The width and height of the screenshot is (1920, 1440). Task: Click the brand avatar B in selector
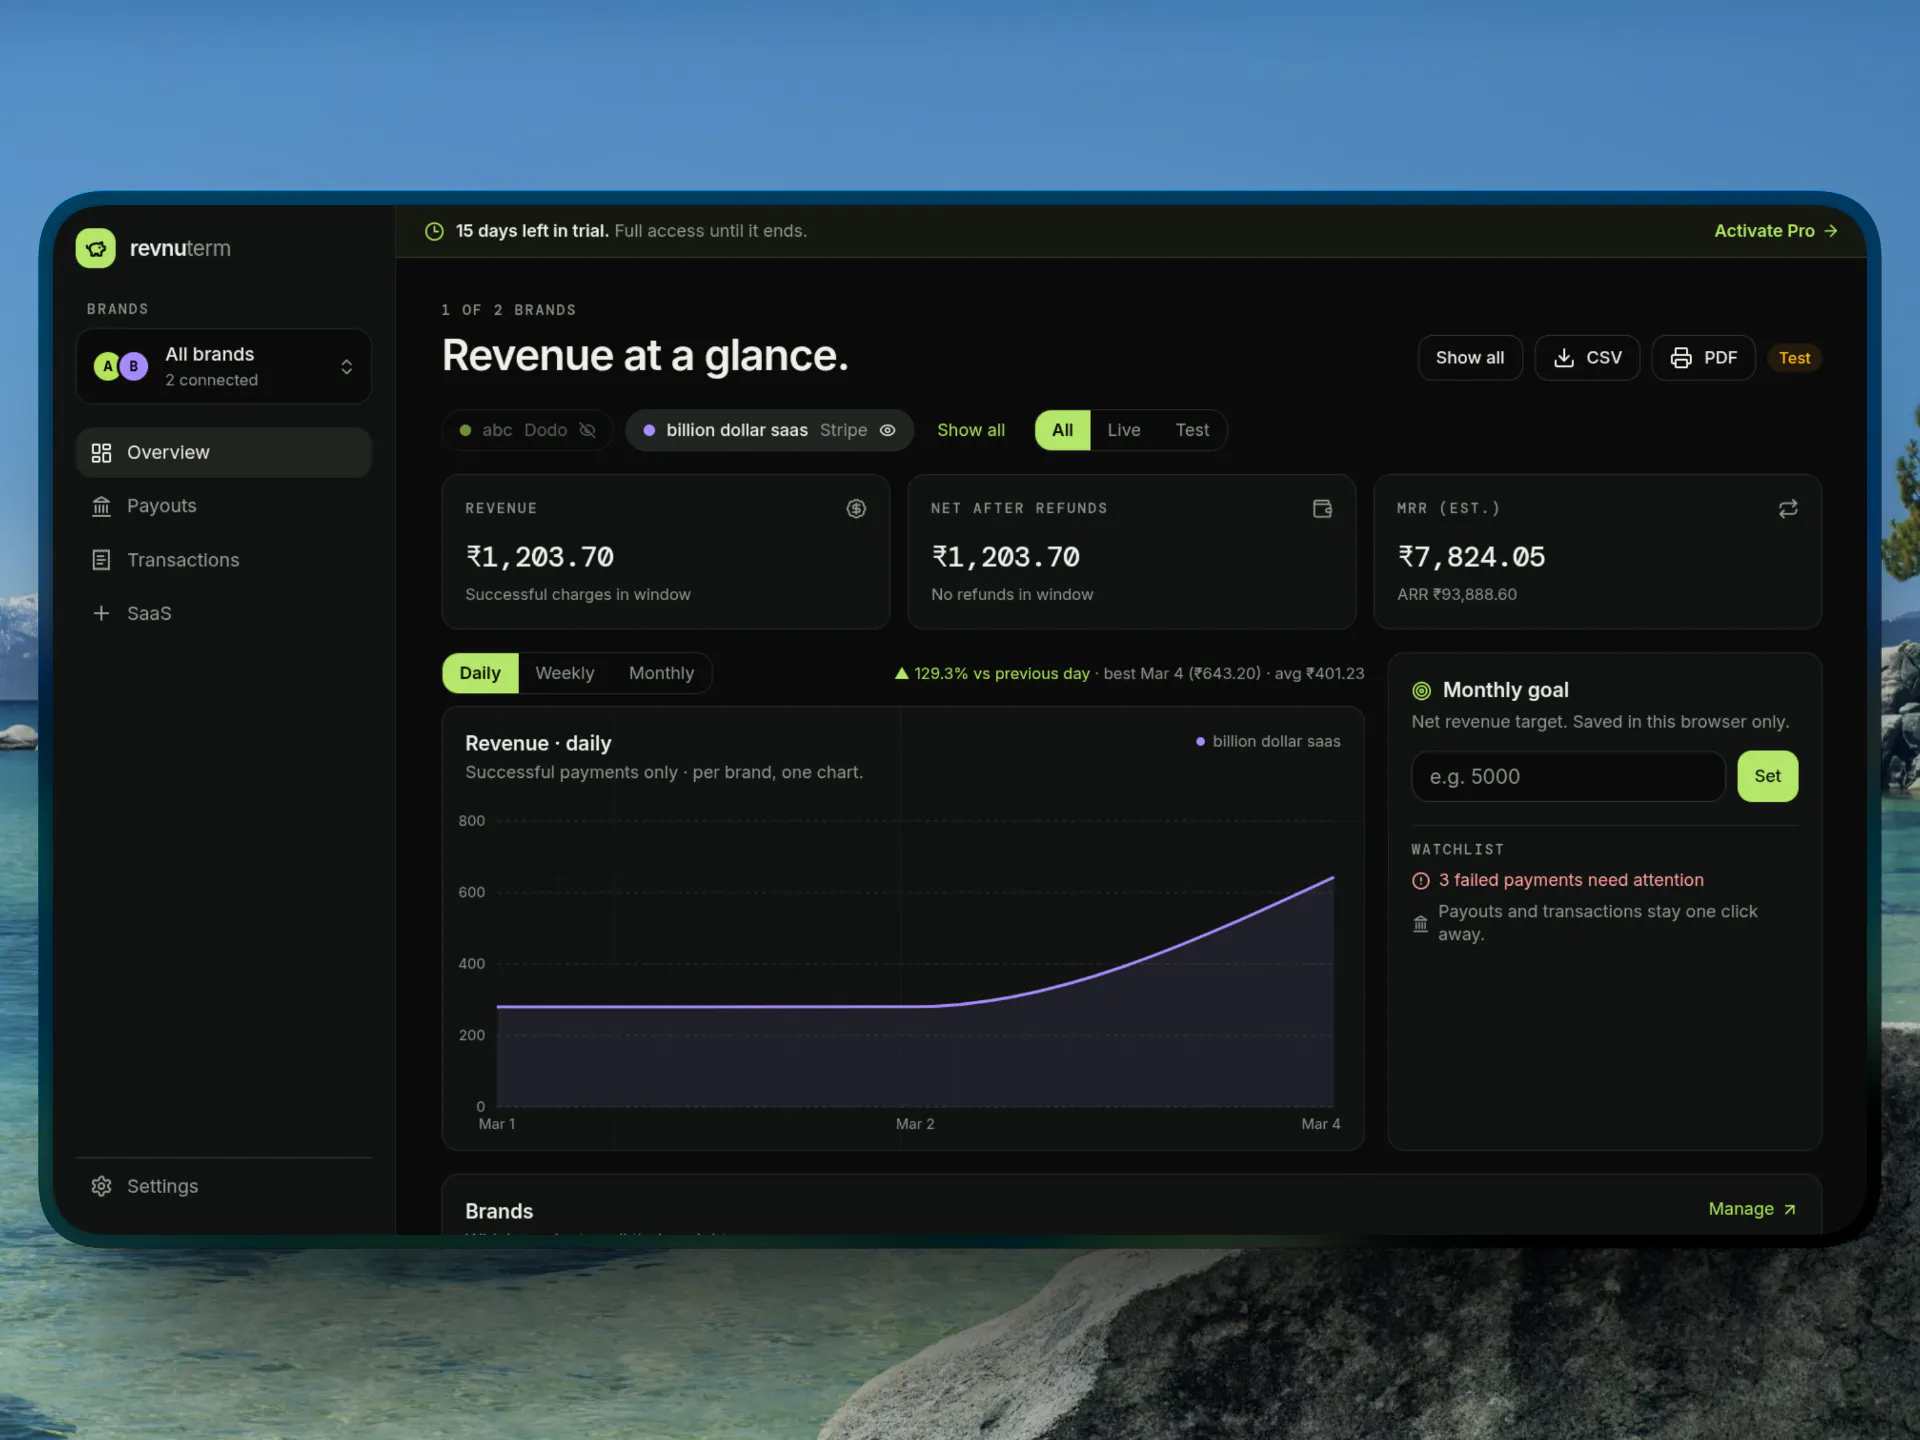tap(134, 367)
